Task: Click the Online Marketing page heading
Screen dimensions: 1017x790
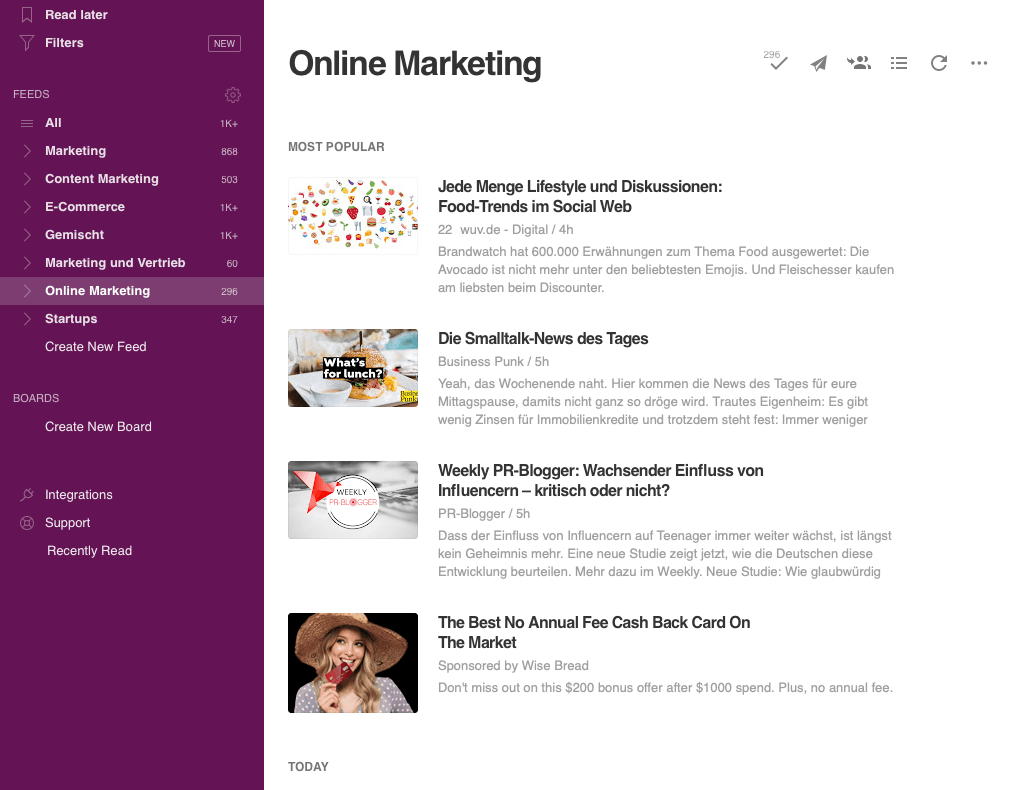Action: [414, 64]
